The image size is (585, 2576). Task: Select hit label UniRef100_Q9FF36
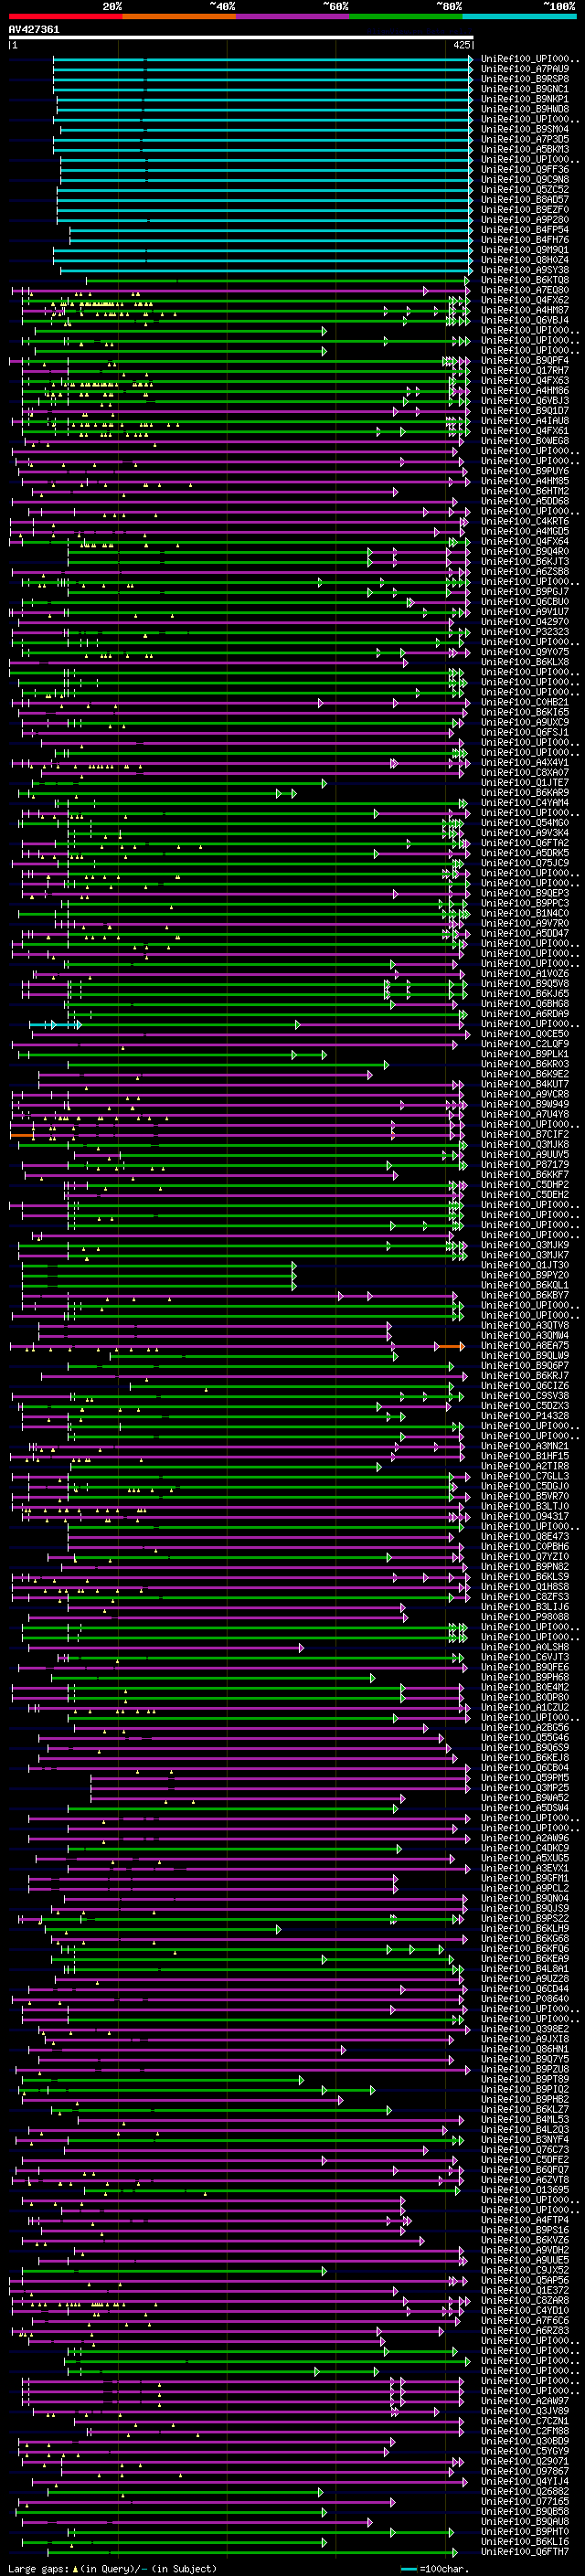coord(525,170)
